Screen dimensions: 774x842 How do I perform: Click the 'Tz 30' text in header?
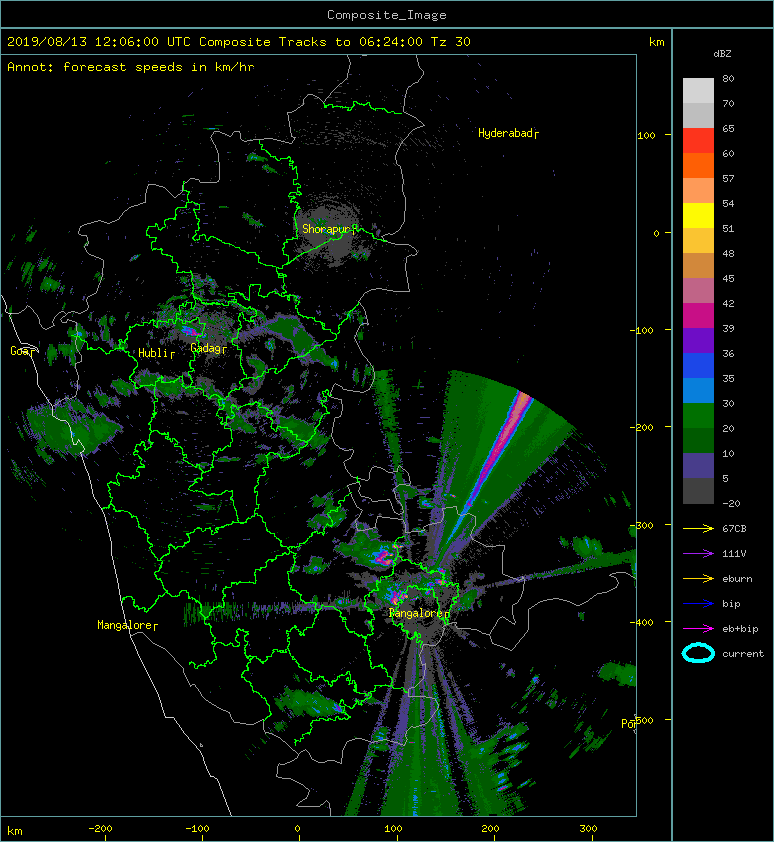point(451,42)
